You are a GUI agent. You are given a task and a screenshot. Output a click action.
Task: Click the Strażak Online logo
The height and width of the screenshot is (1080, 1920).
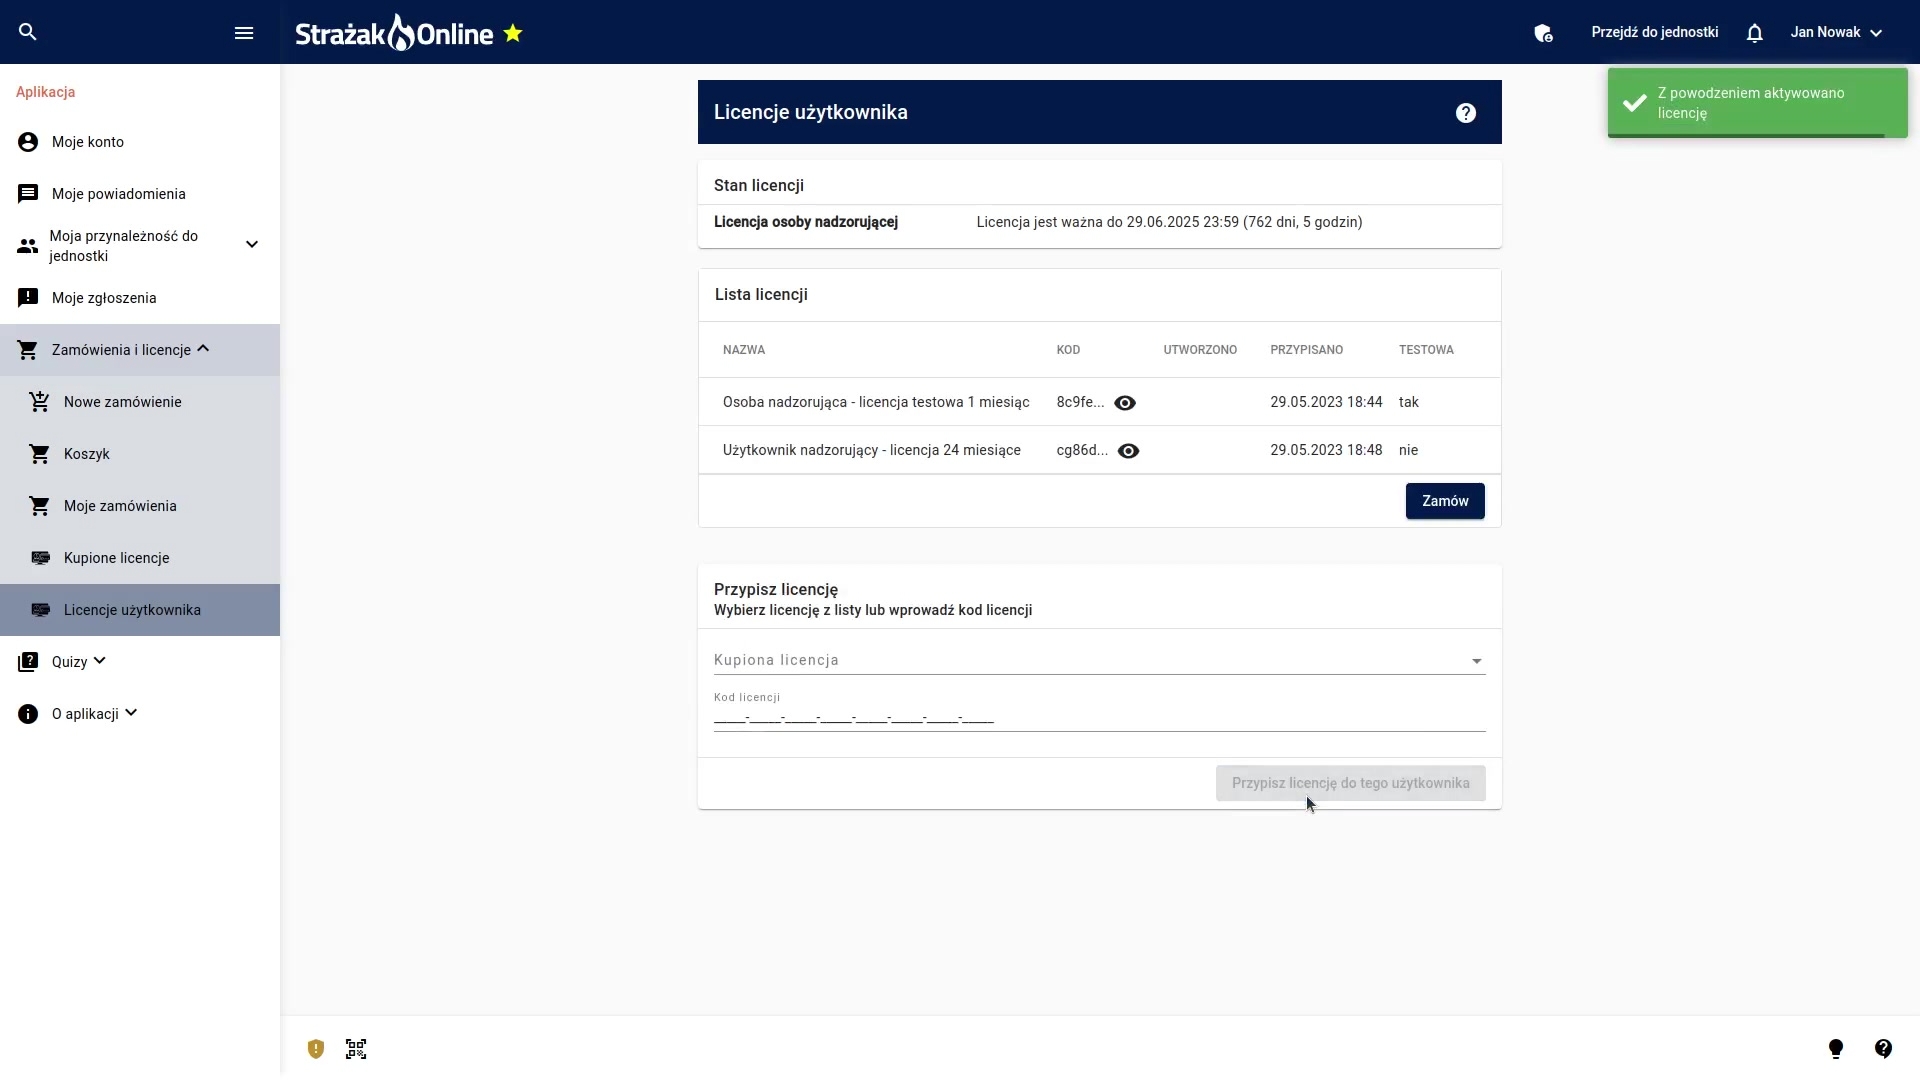[394, 33]
